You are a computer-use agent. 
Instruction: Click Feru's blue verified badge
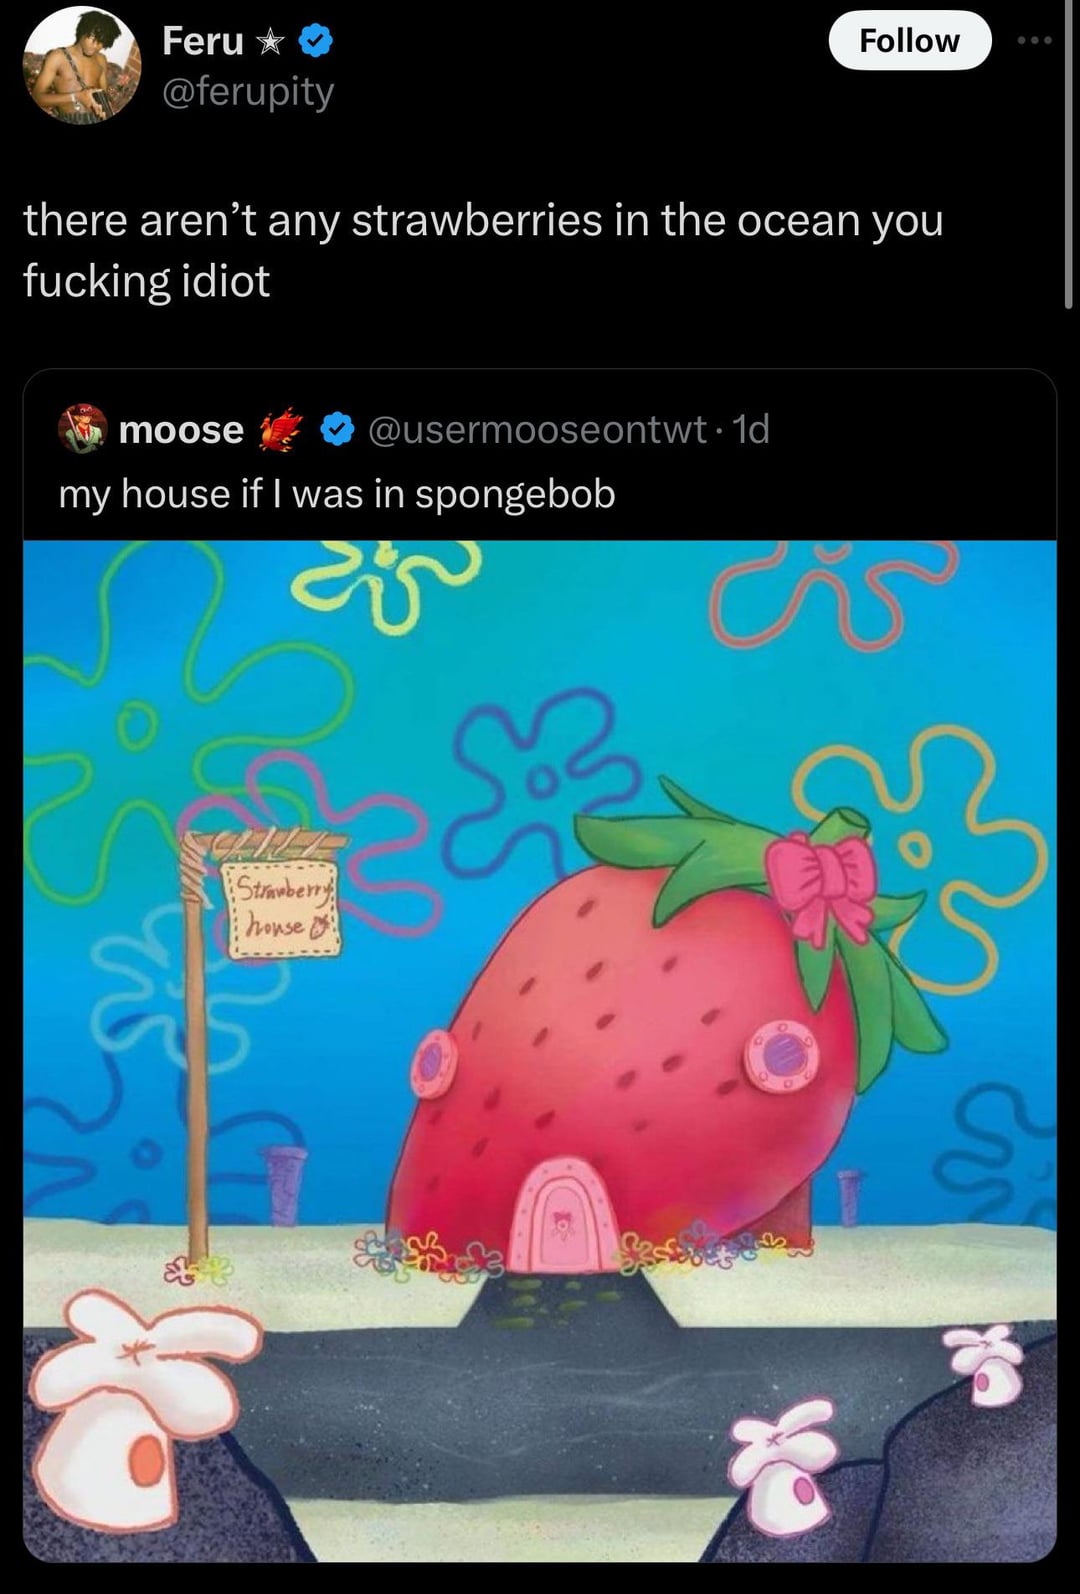pyautogui.click(x=316, y=41)
